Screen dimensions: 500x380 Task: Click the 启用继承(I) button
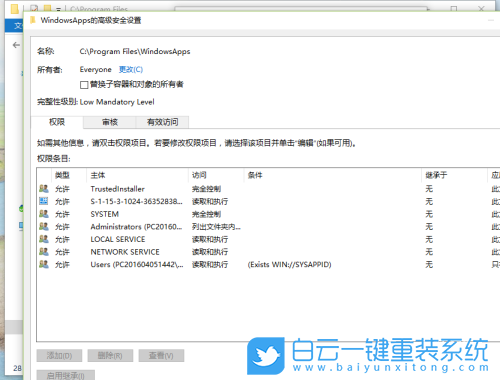click(66, 375)
